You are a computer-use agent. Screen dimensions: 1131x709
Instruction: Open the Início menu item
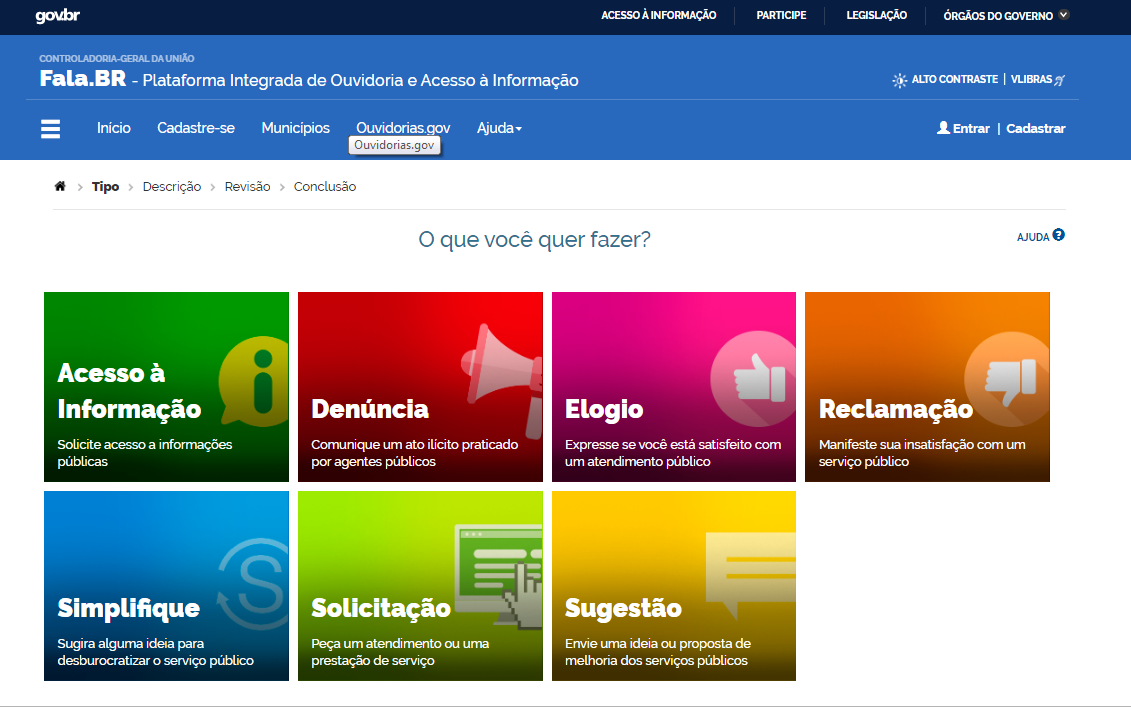pyautogui.click(x=114, y=128)
